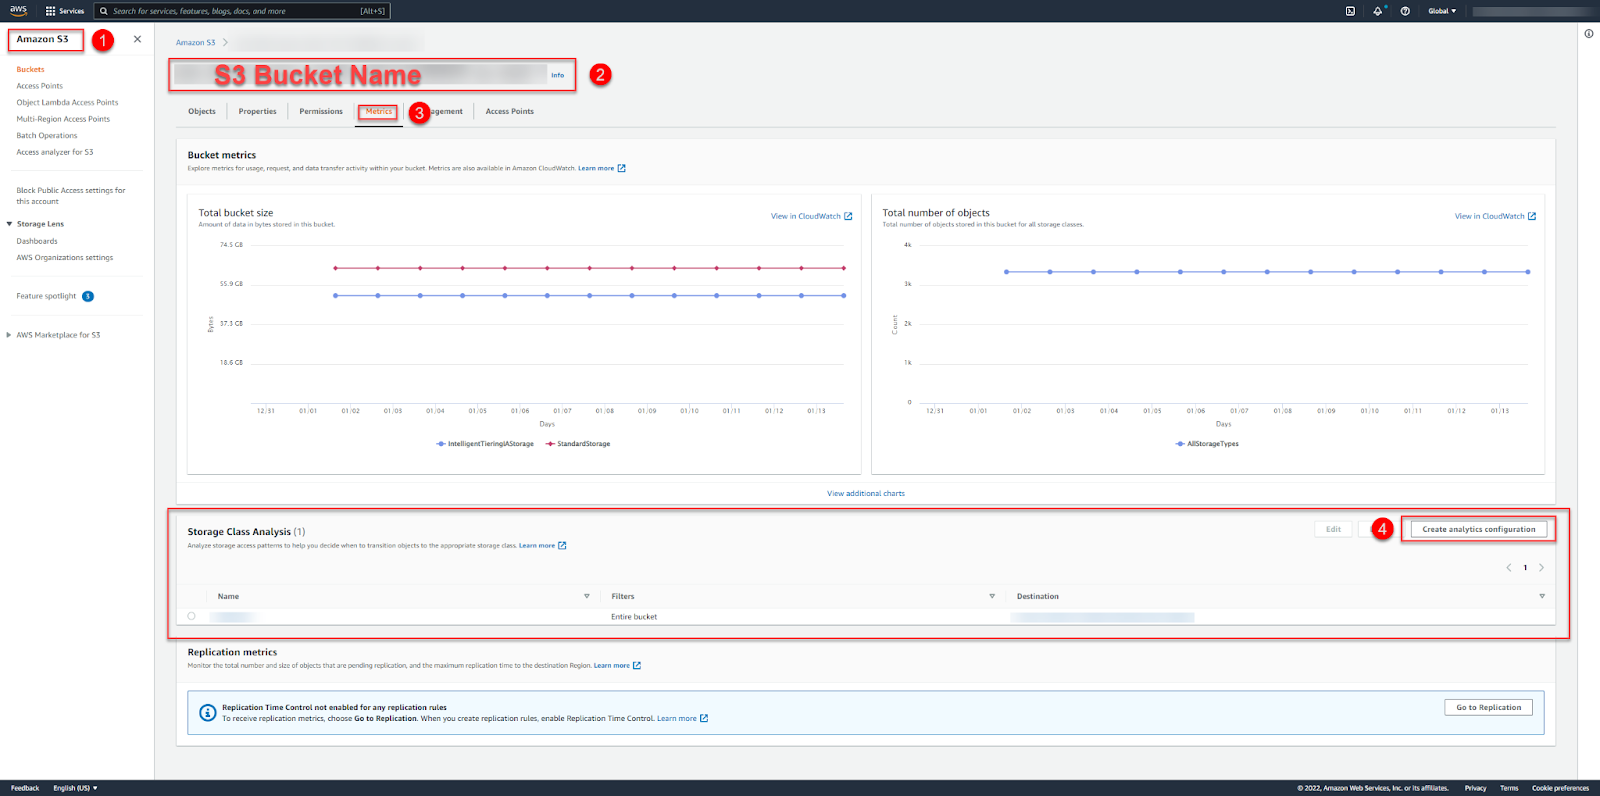The image size is (1600, 796).
Task: Click Create analytics configuration button
Action: point(1479,529)
